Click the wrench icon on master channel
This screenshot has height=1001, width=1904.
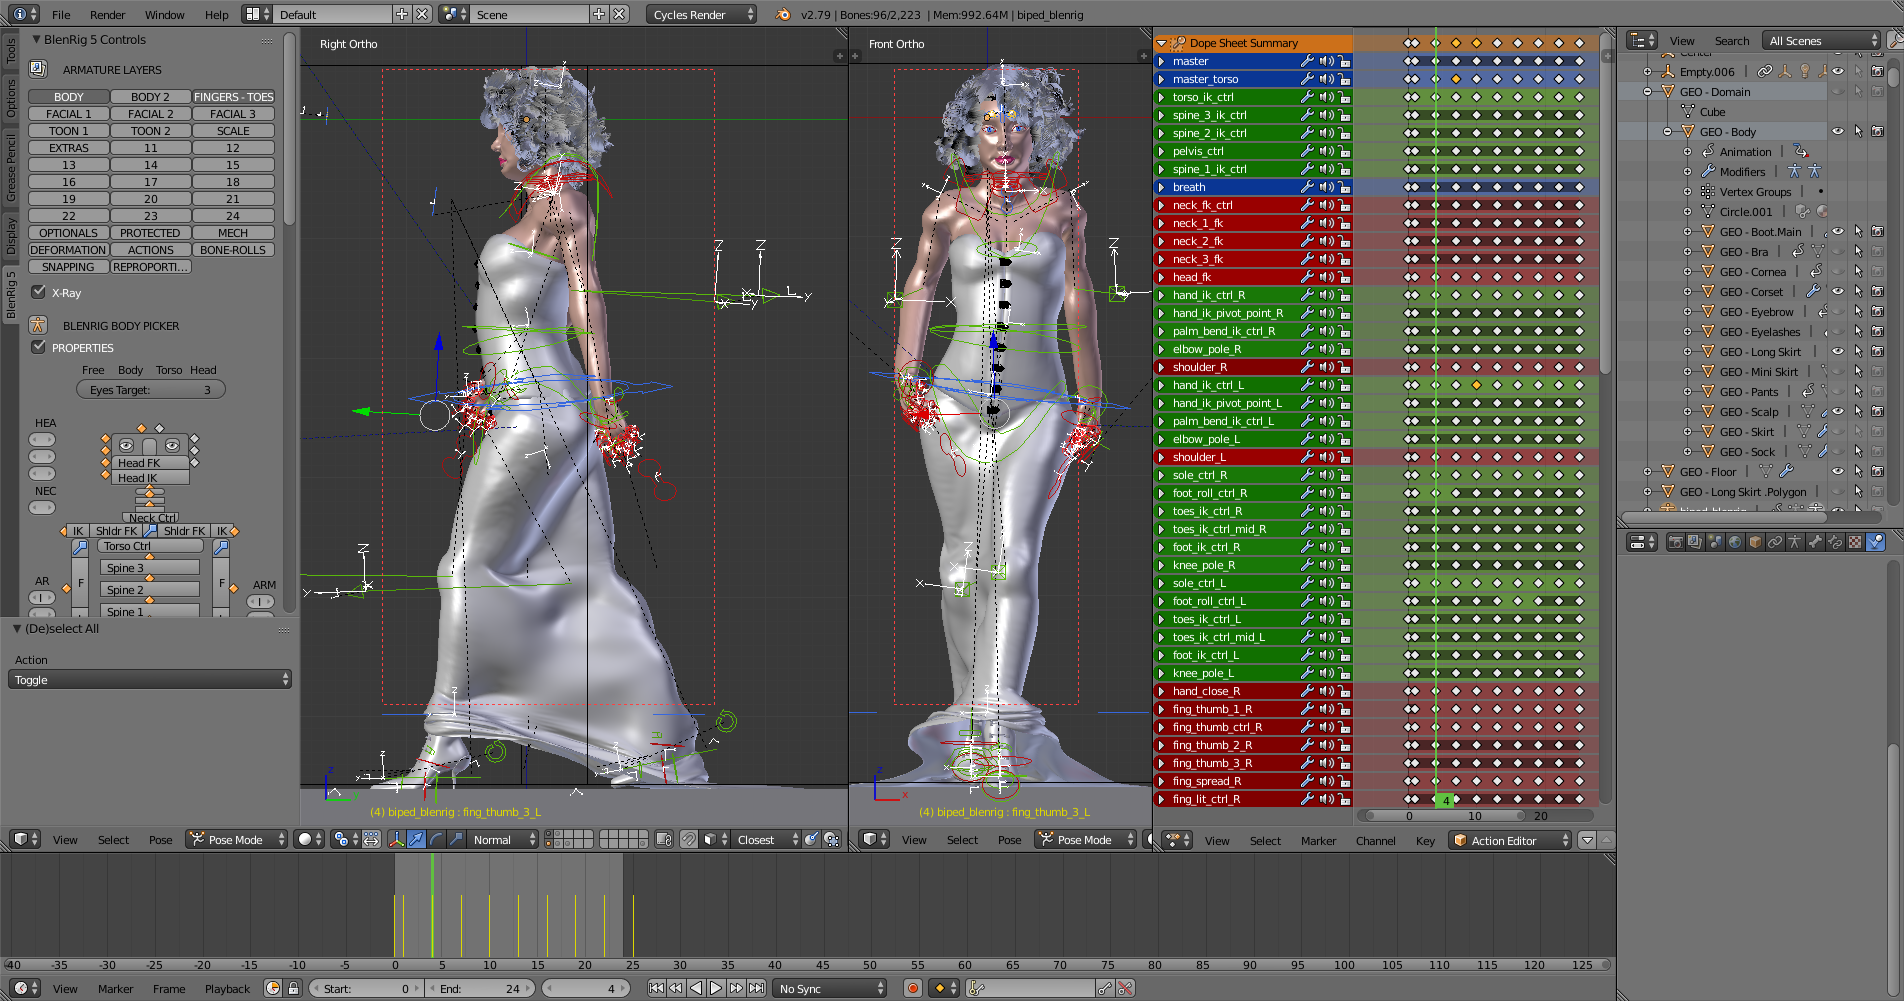tap(1307, 61)
